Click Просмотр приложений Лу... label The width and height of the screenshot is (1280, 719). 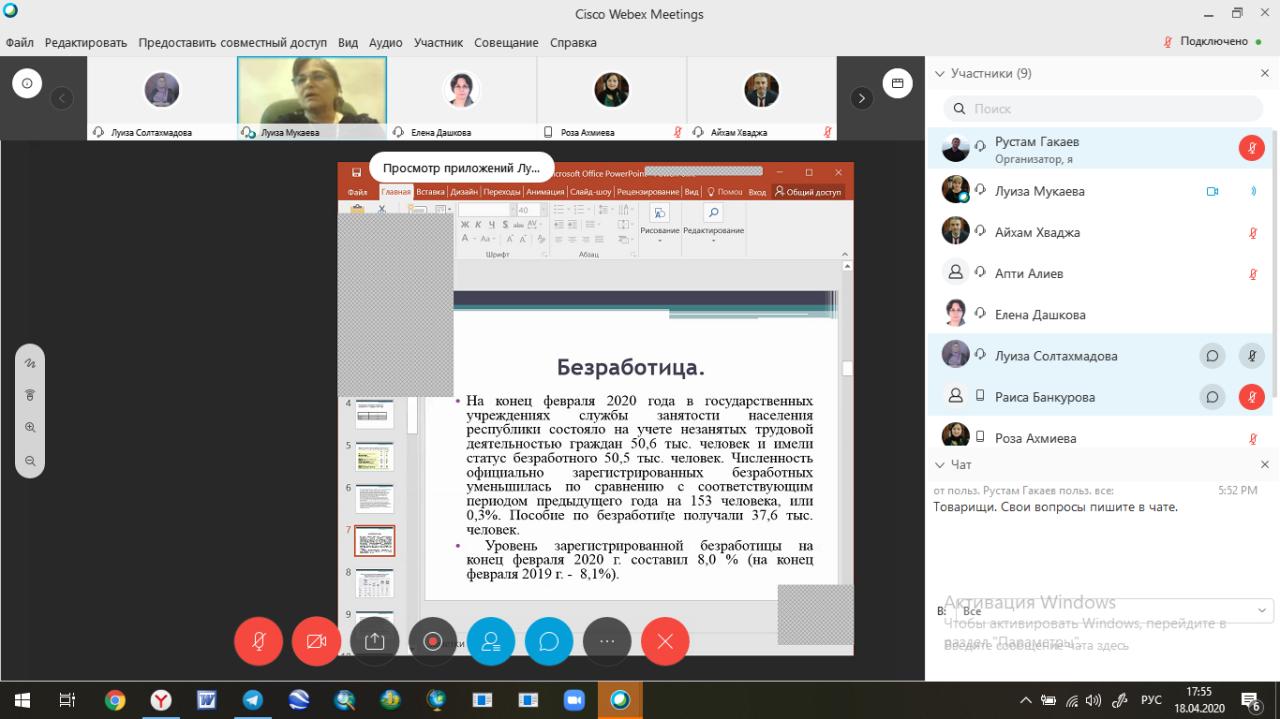coord(461,168)
